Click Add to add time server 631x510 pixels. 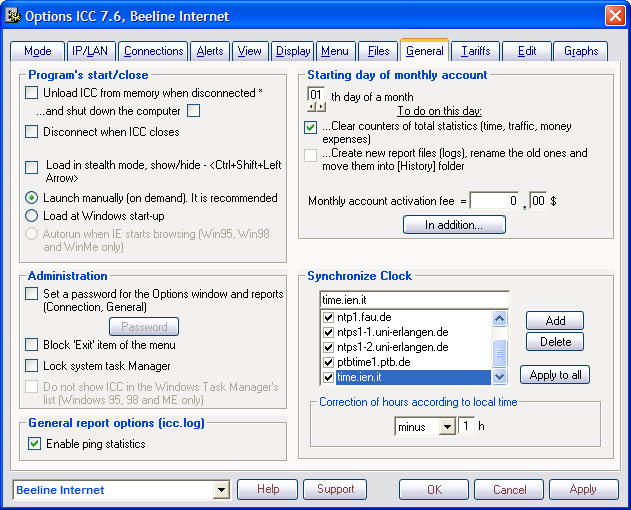555,321
